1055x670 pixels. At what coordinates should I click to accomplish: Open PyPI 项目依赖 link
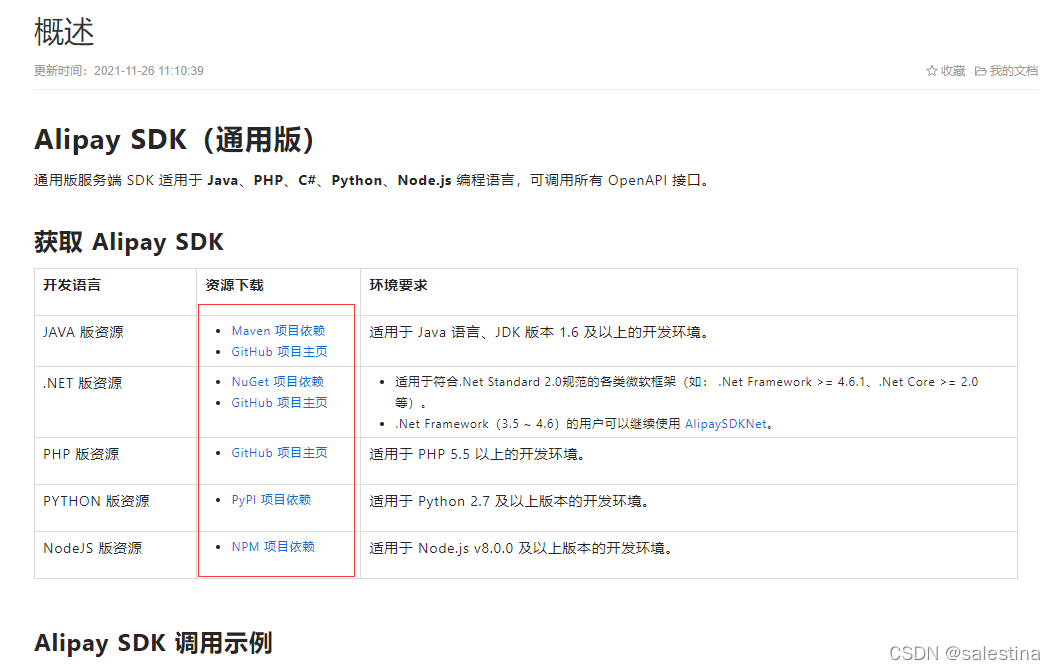click(271, 500)
